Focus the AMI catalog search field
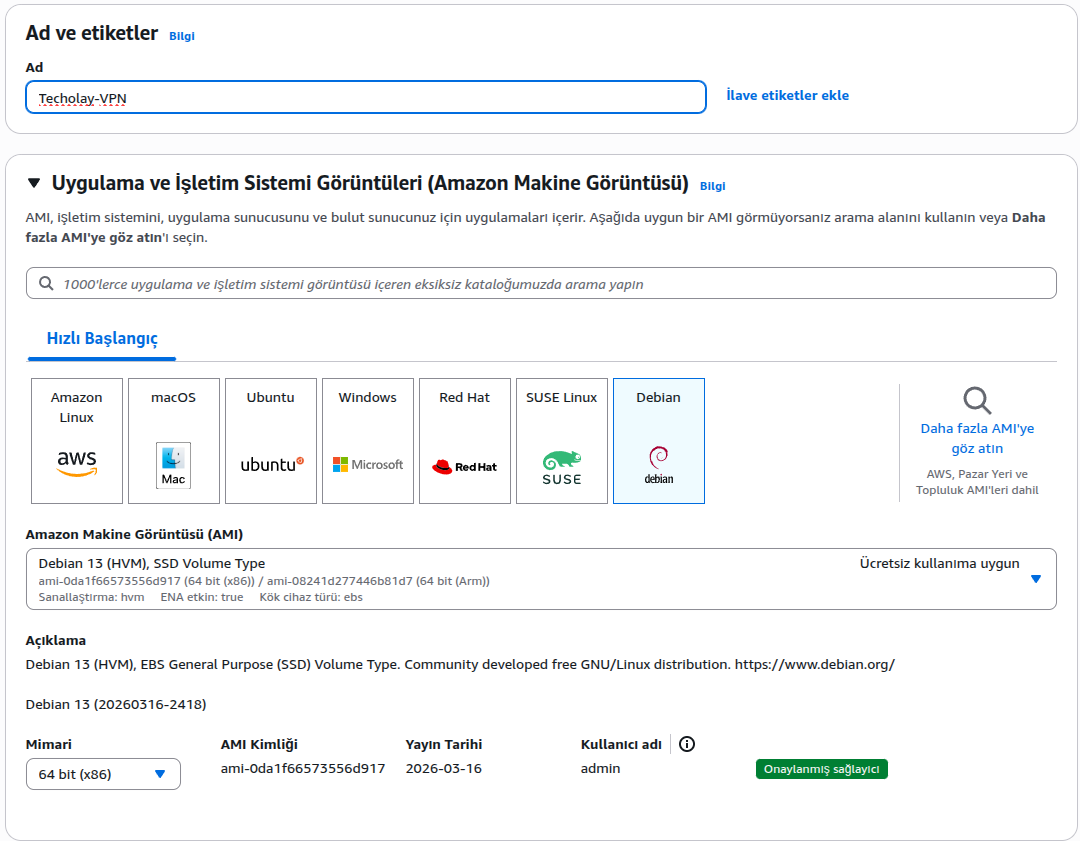The image size is (1080, 841). click(x=541, y=283)
